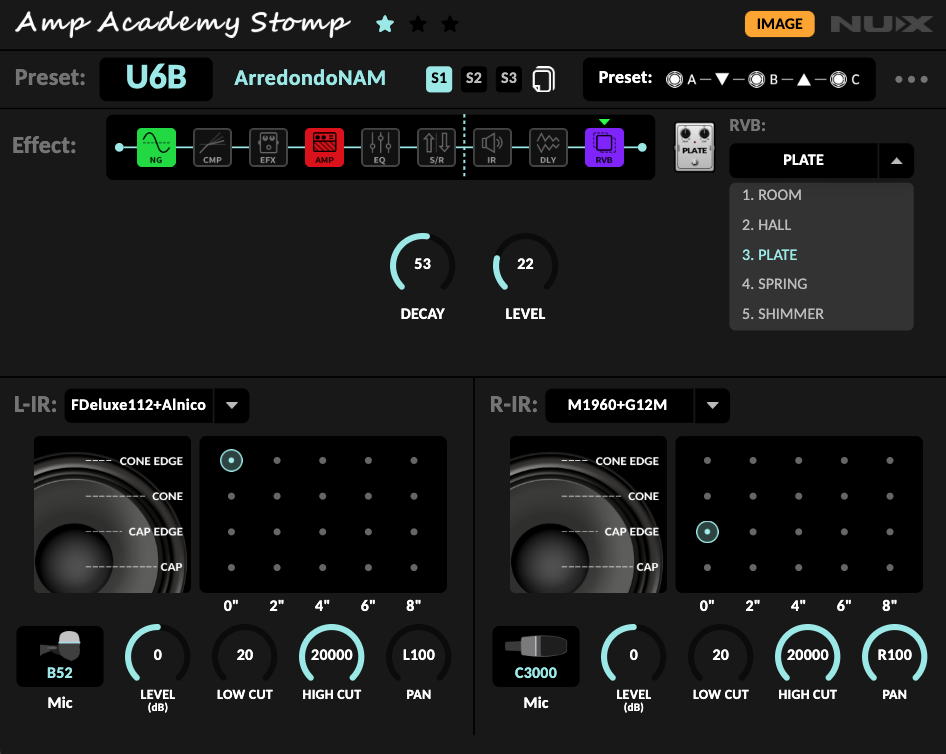
Task: Open the FDeluxe112+Alnico cabinet selector
Action: (x=139, y=405)
